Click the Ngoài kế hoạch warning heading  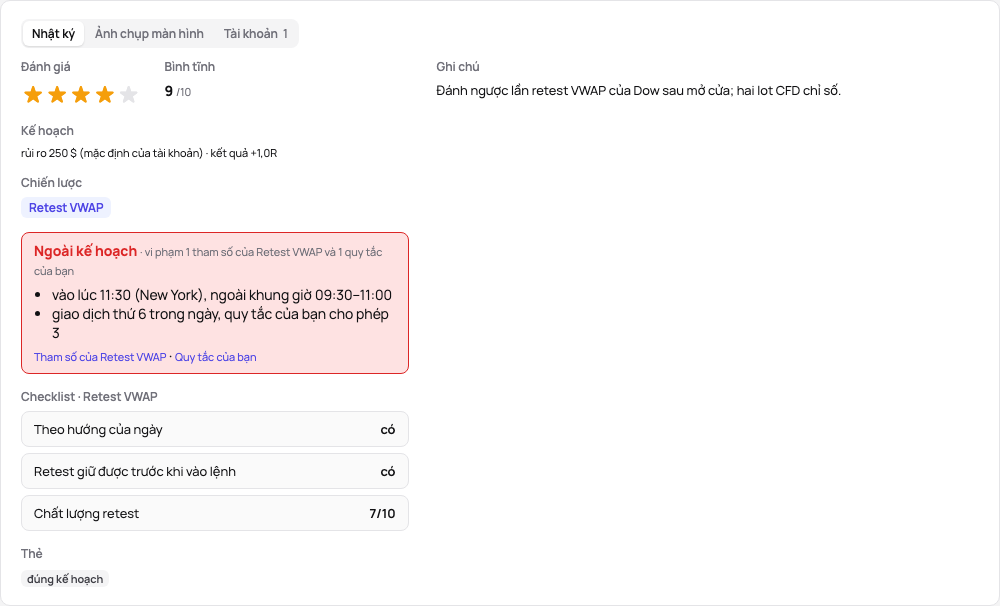pos(85,251)
